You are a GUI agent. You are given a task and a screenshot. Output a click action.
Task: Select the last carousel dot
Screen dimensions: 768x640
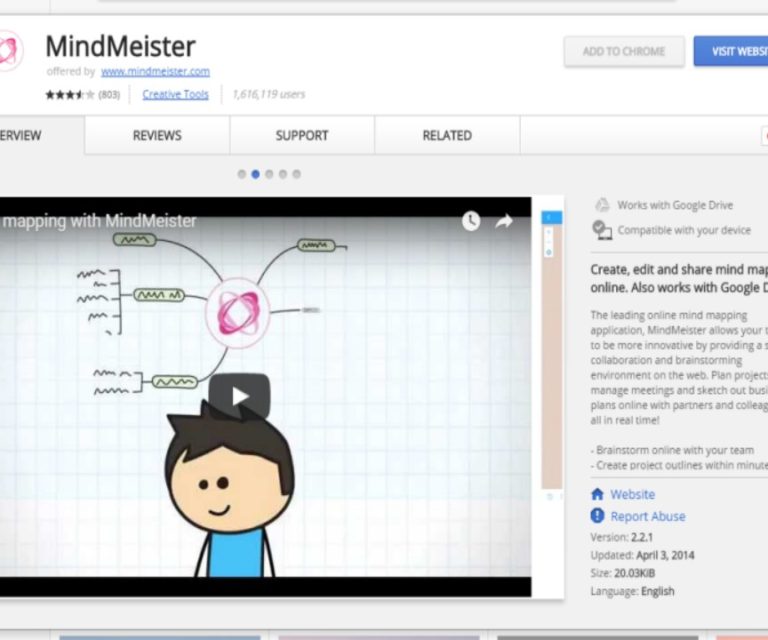click(x=296, y=174)
